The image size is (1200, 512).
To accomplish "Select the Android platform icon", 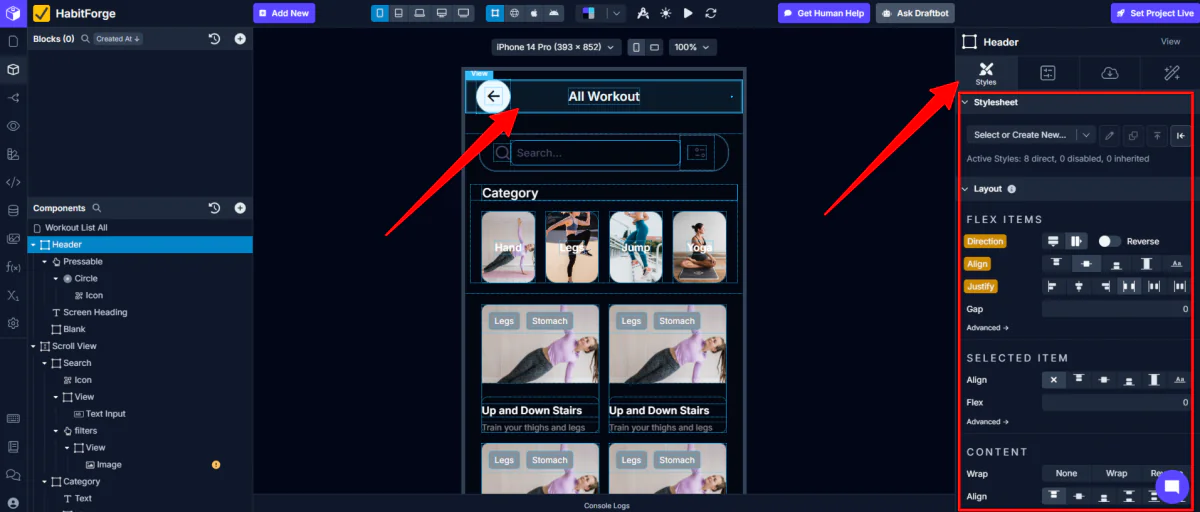I will tap(555, 13).
